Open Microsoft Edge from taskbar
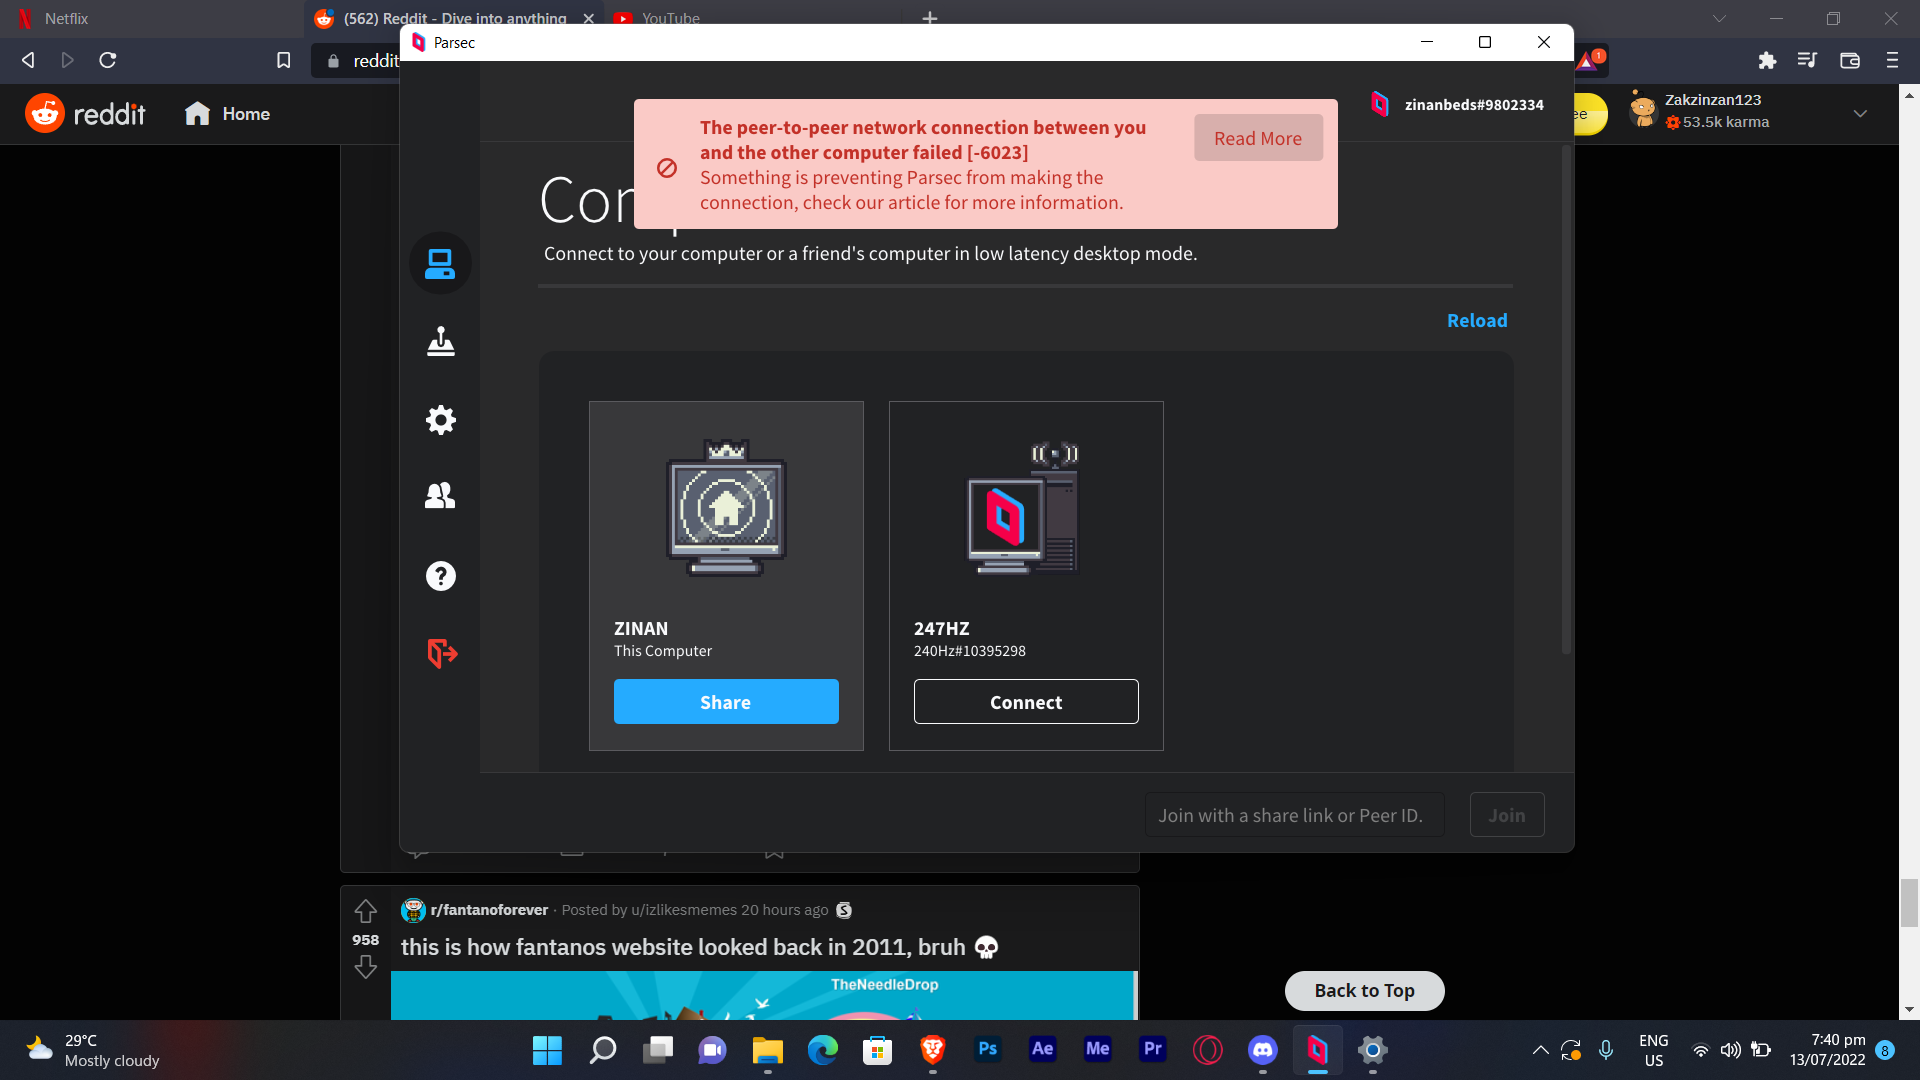 [x=822, y=1050]
